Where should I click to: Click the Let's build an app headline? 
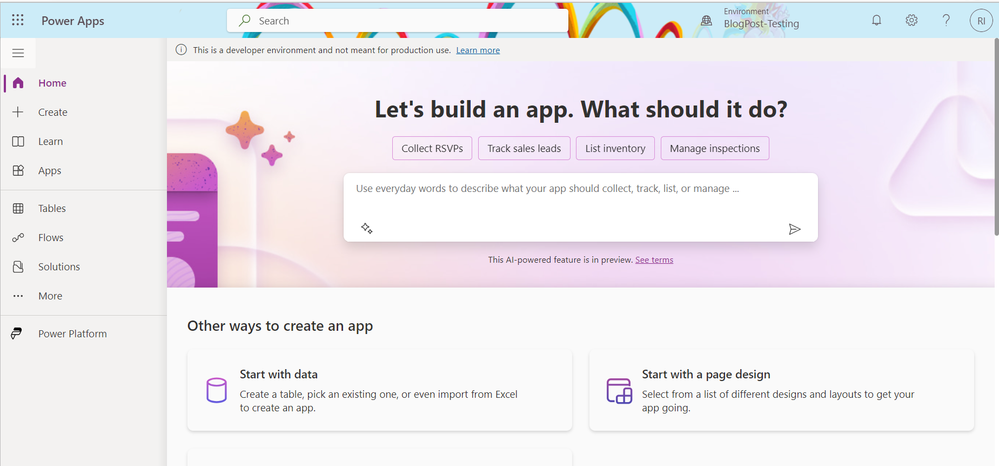[580, 110]
